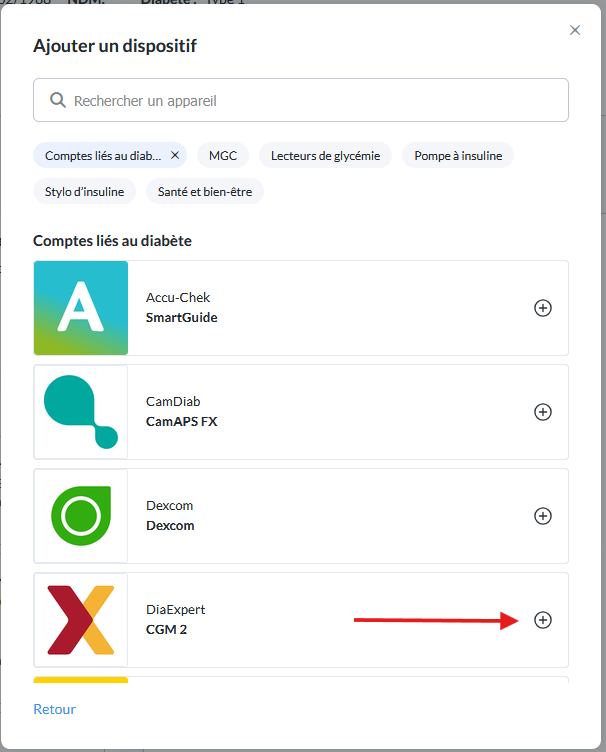
Task: Click the Comptes liés au diabète heading
Action: (112, 241)
